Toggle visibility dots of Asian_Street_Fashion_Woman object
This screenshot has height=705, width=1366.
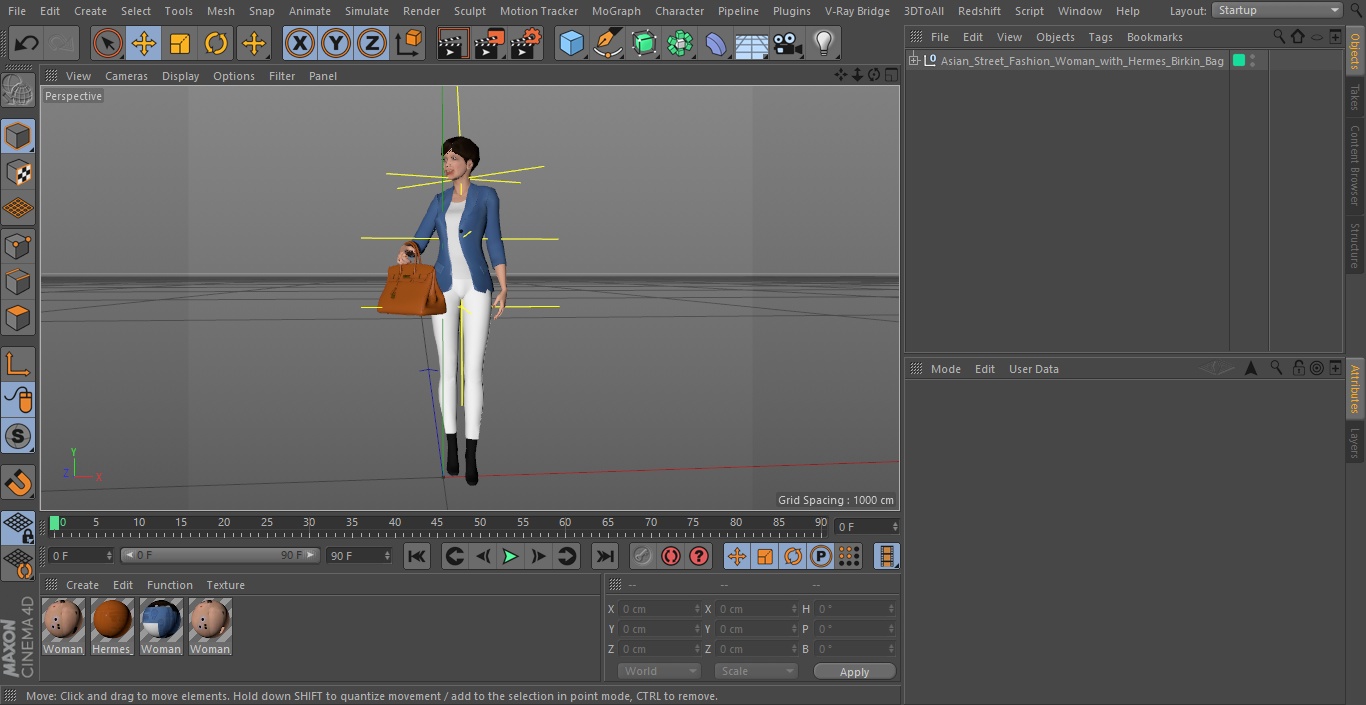(1252, 61)
